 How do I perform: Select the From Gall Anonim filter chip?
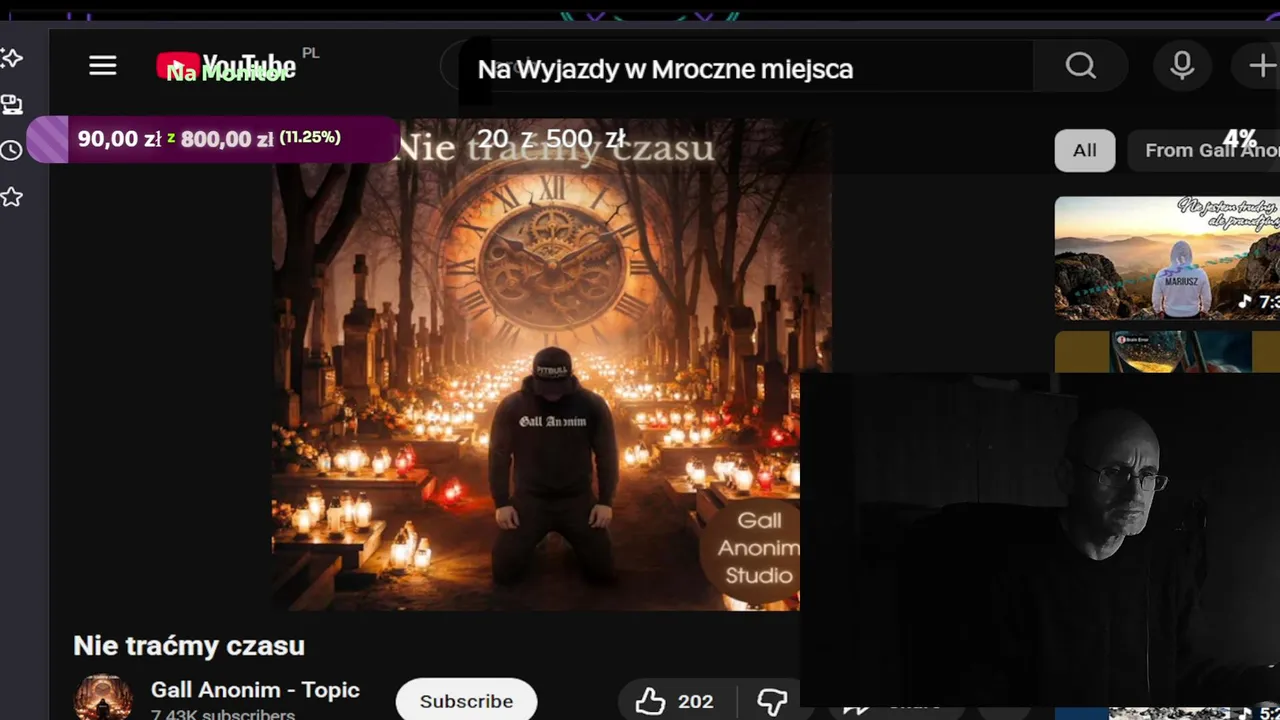[1205, 150]
